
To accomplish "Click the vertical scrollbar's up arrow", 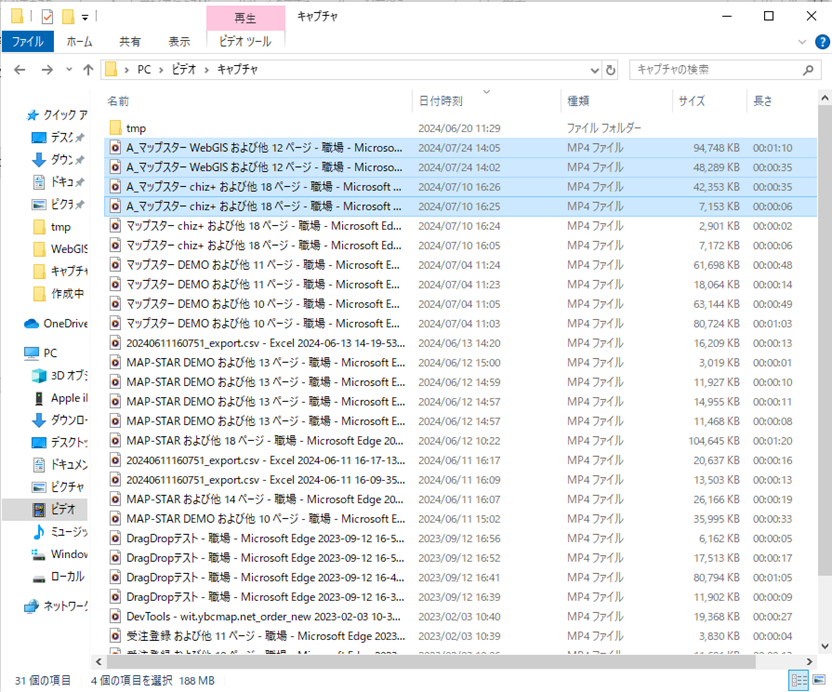I will [825, 98].
